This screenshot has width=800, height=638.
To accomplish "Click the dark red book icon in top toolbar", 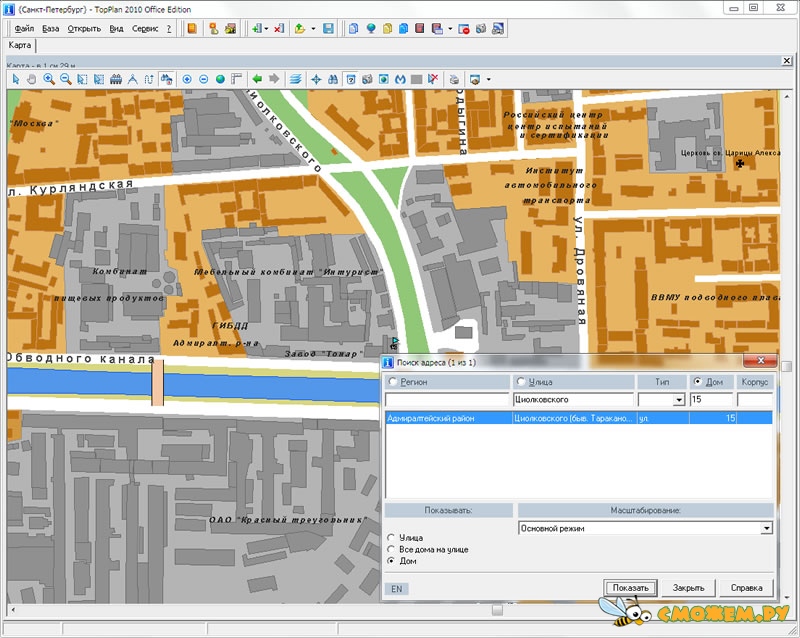I will tap(419, 29).
